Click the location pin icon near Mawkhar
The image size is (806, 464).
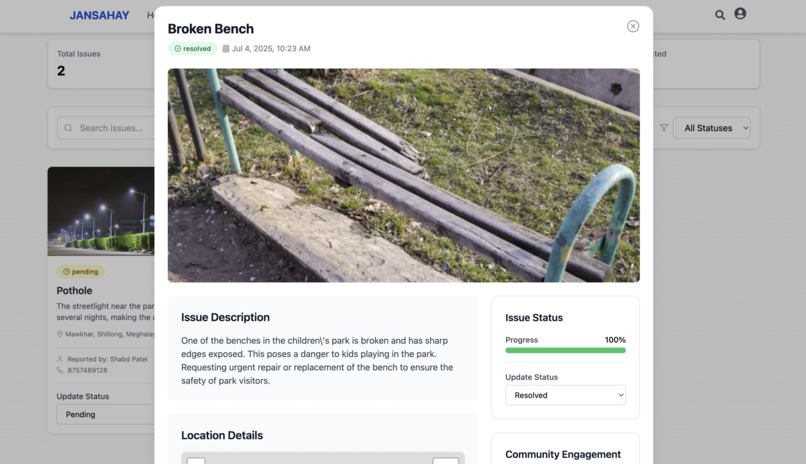(60, 334)
